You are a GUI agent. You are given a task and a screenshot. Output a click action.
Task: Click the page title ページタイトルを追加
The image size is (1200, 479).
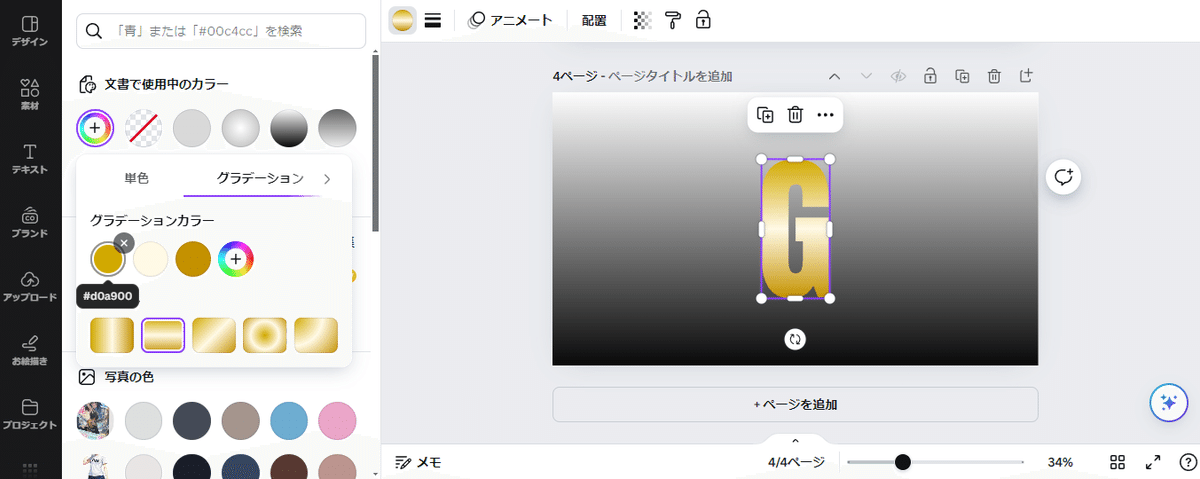coord(670,76)
